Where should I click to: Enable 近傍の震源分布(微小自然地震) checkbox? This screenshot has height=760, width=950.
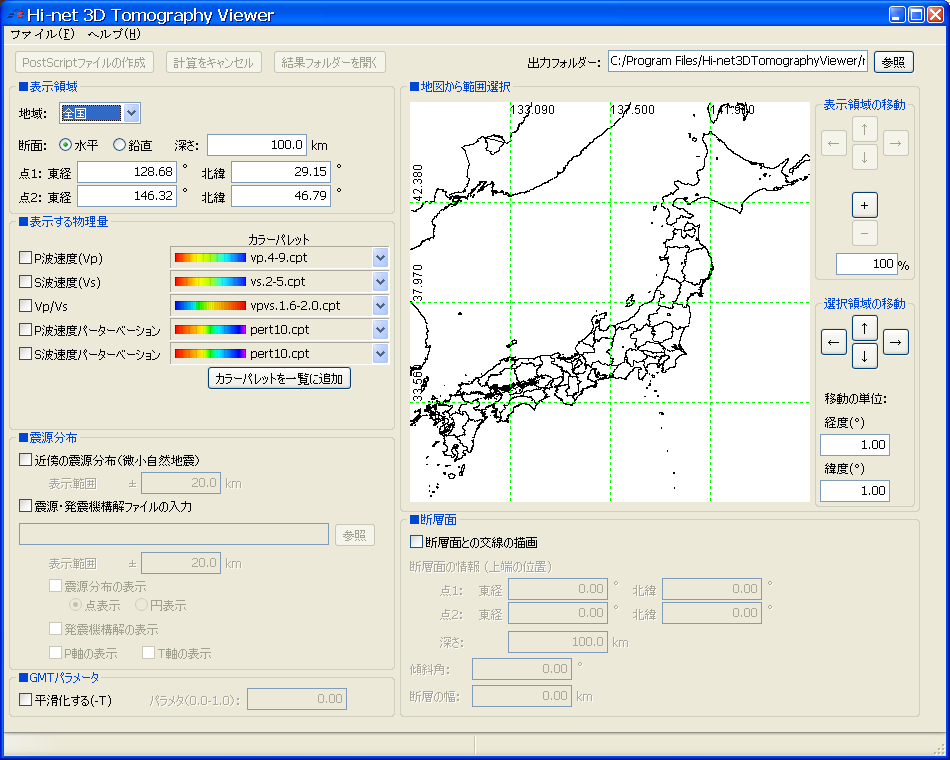coord(25,460)
